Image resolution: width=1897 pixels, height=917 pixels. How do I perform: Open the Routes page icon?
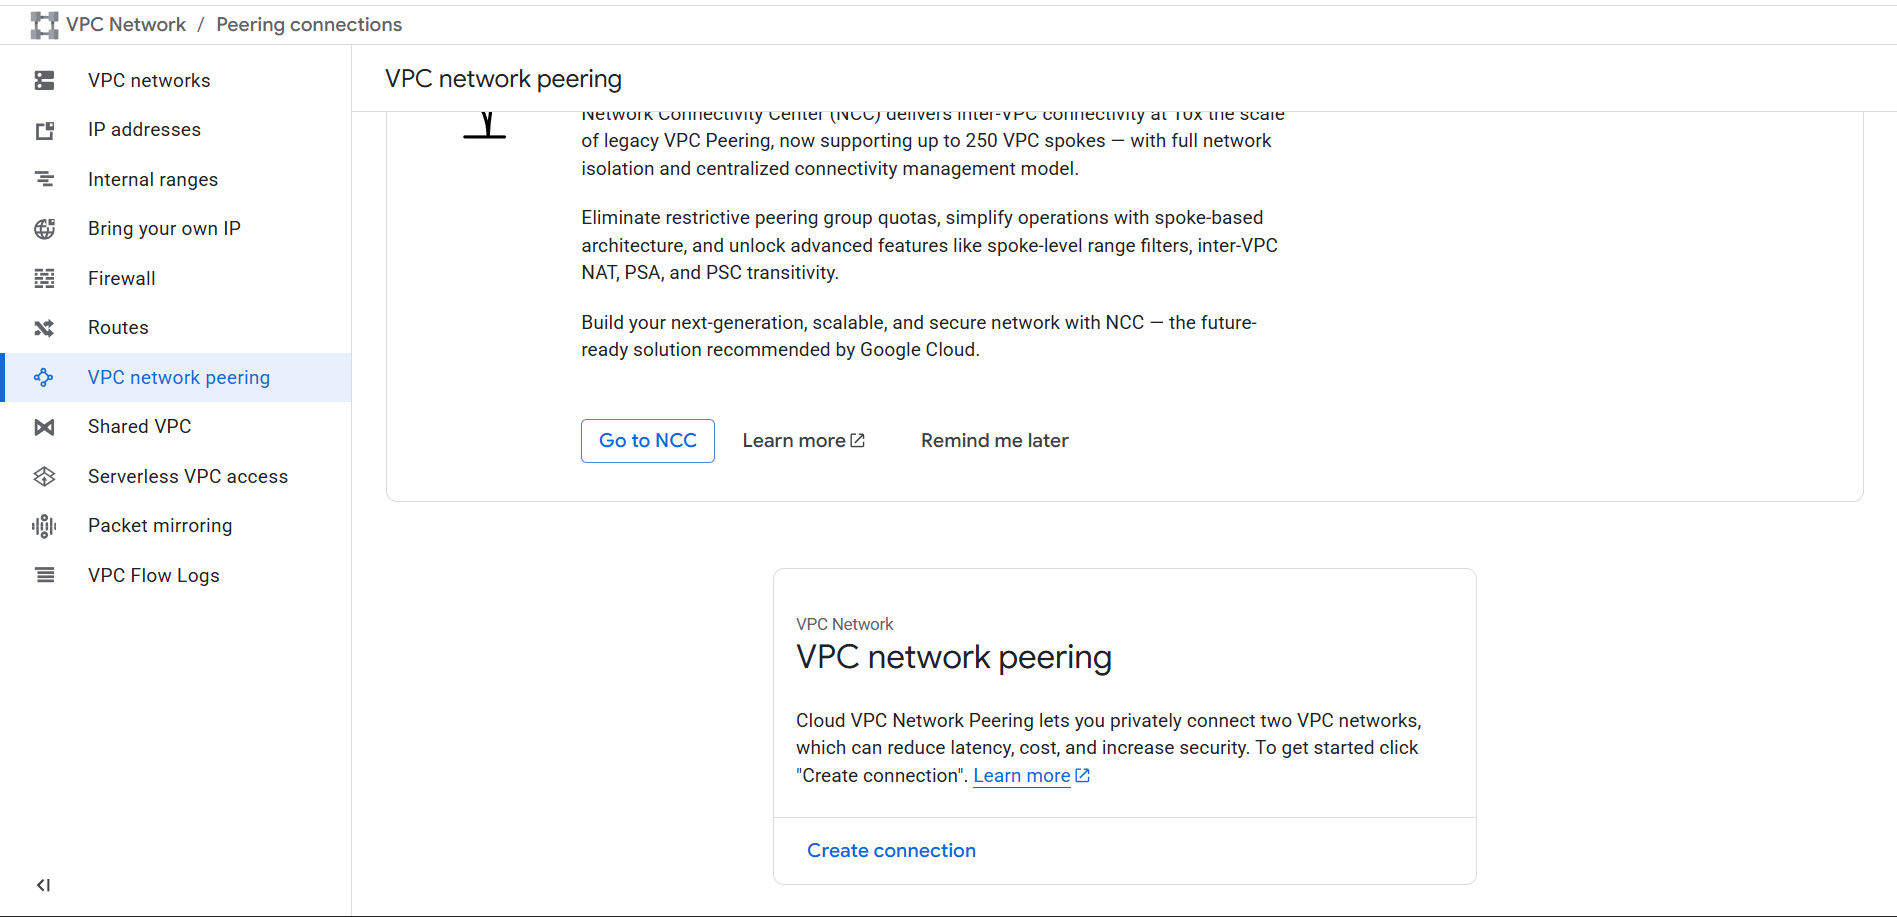coord(44,327)
